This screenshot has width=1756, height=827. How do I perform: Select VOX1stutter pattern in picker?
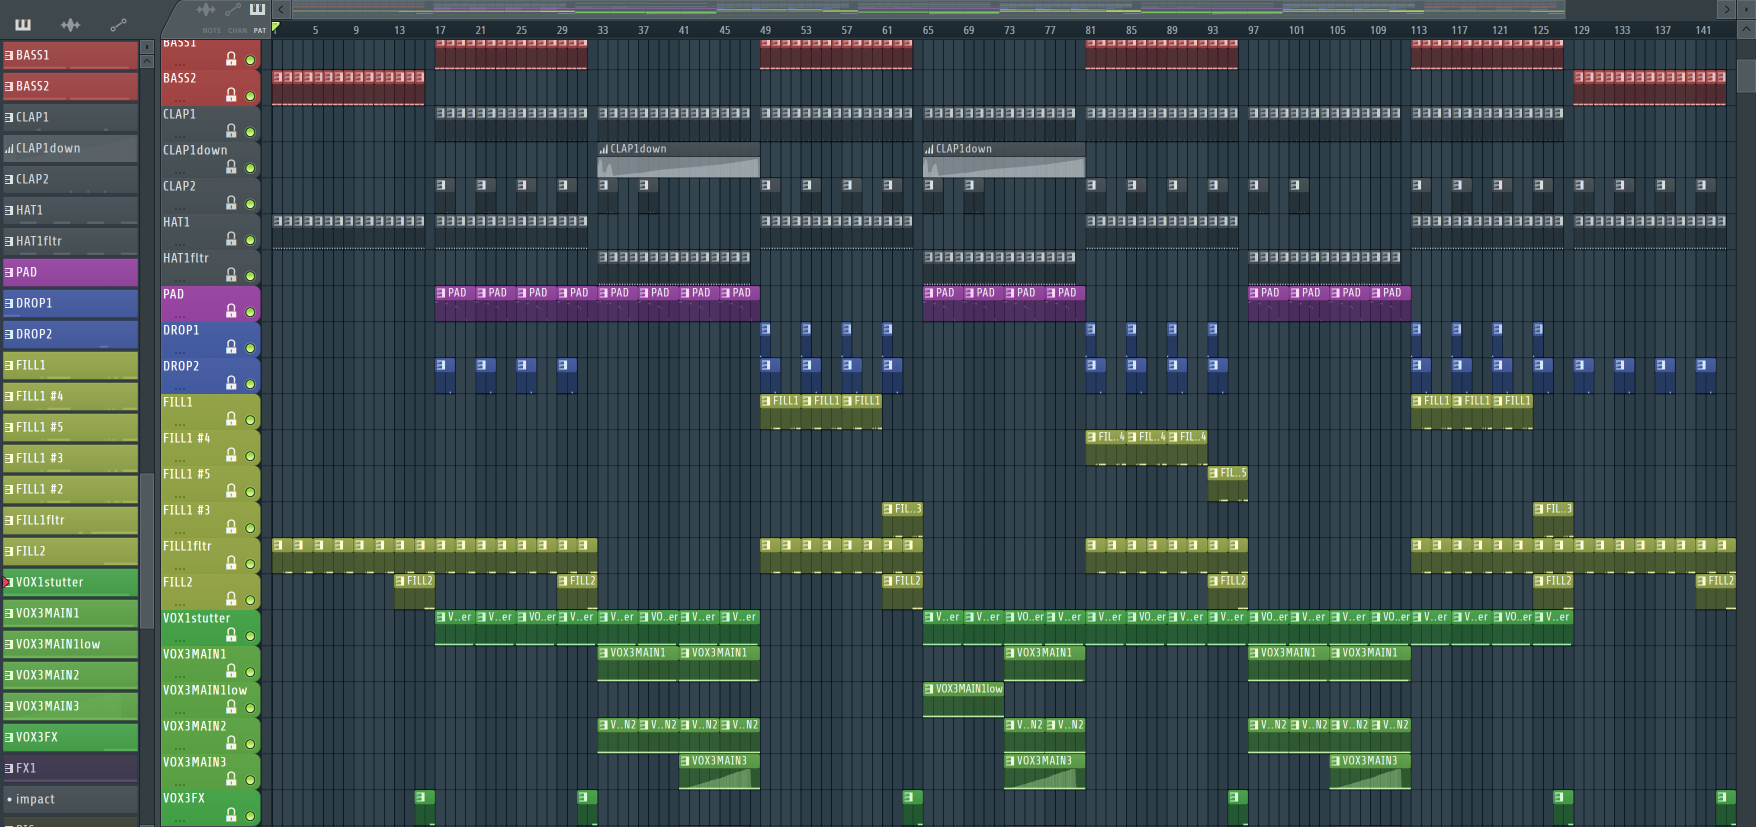click(70, 582)
